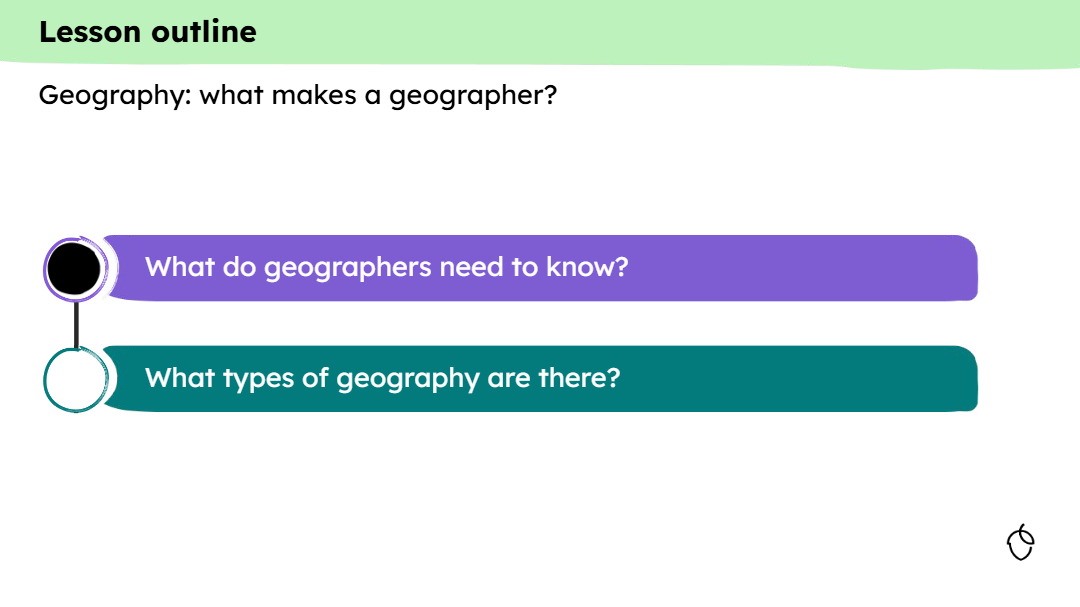Image resolution: width=1080 pixels, height=607 pixels.
Task: Click the word "Lesson" in the heading
Action: click(91, 32)
